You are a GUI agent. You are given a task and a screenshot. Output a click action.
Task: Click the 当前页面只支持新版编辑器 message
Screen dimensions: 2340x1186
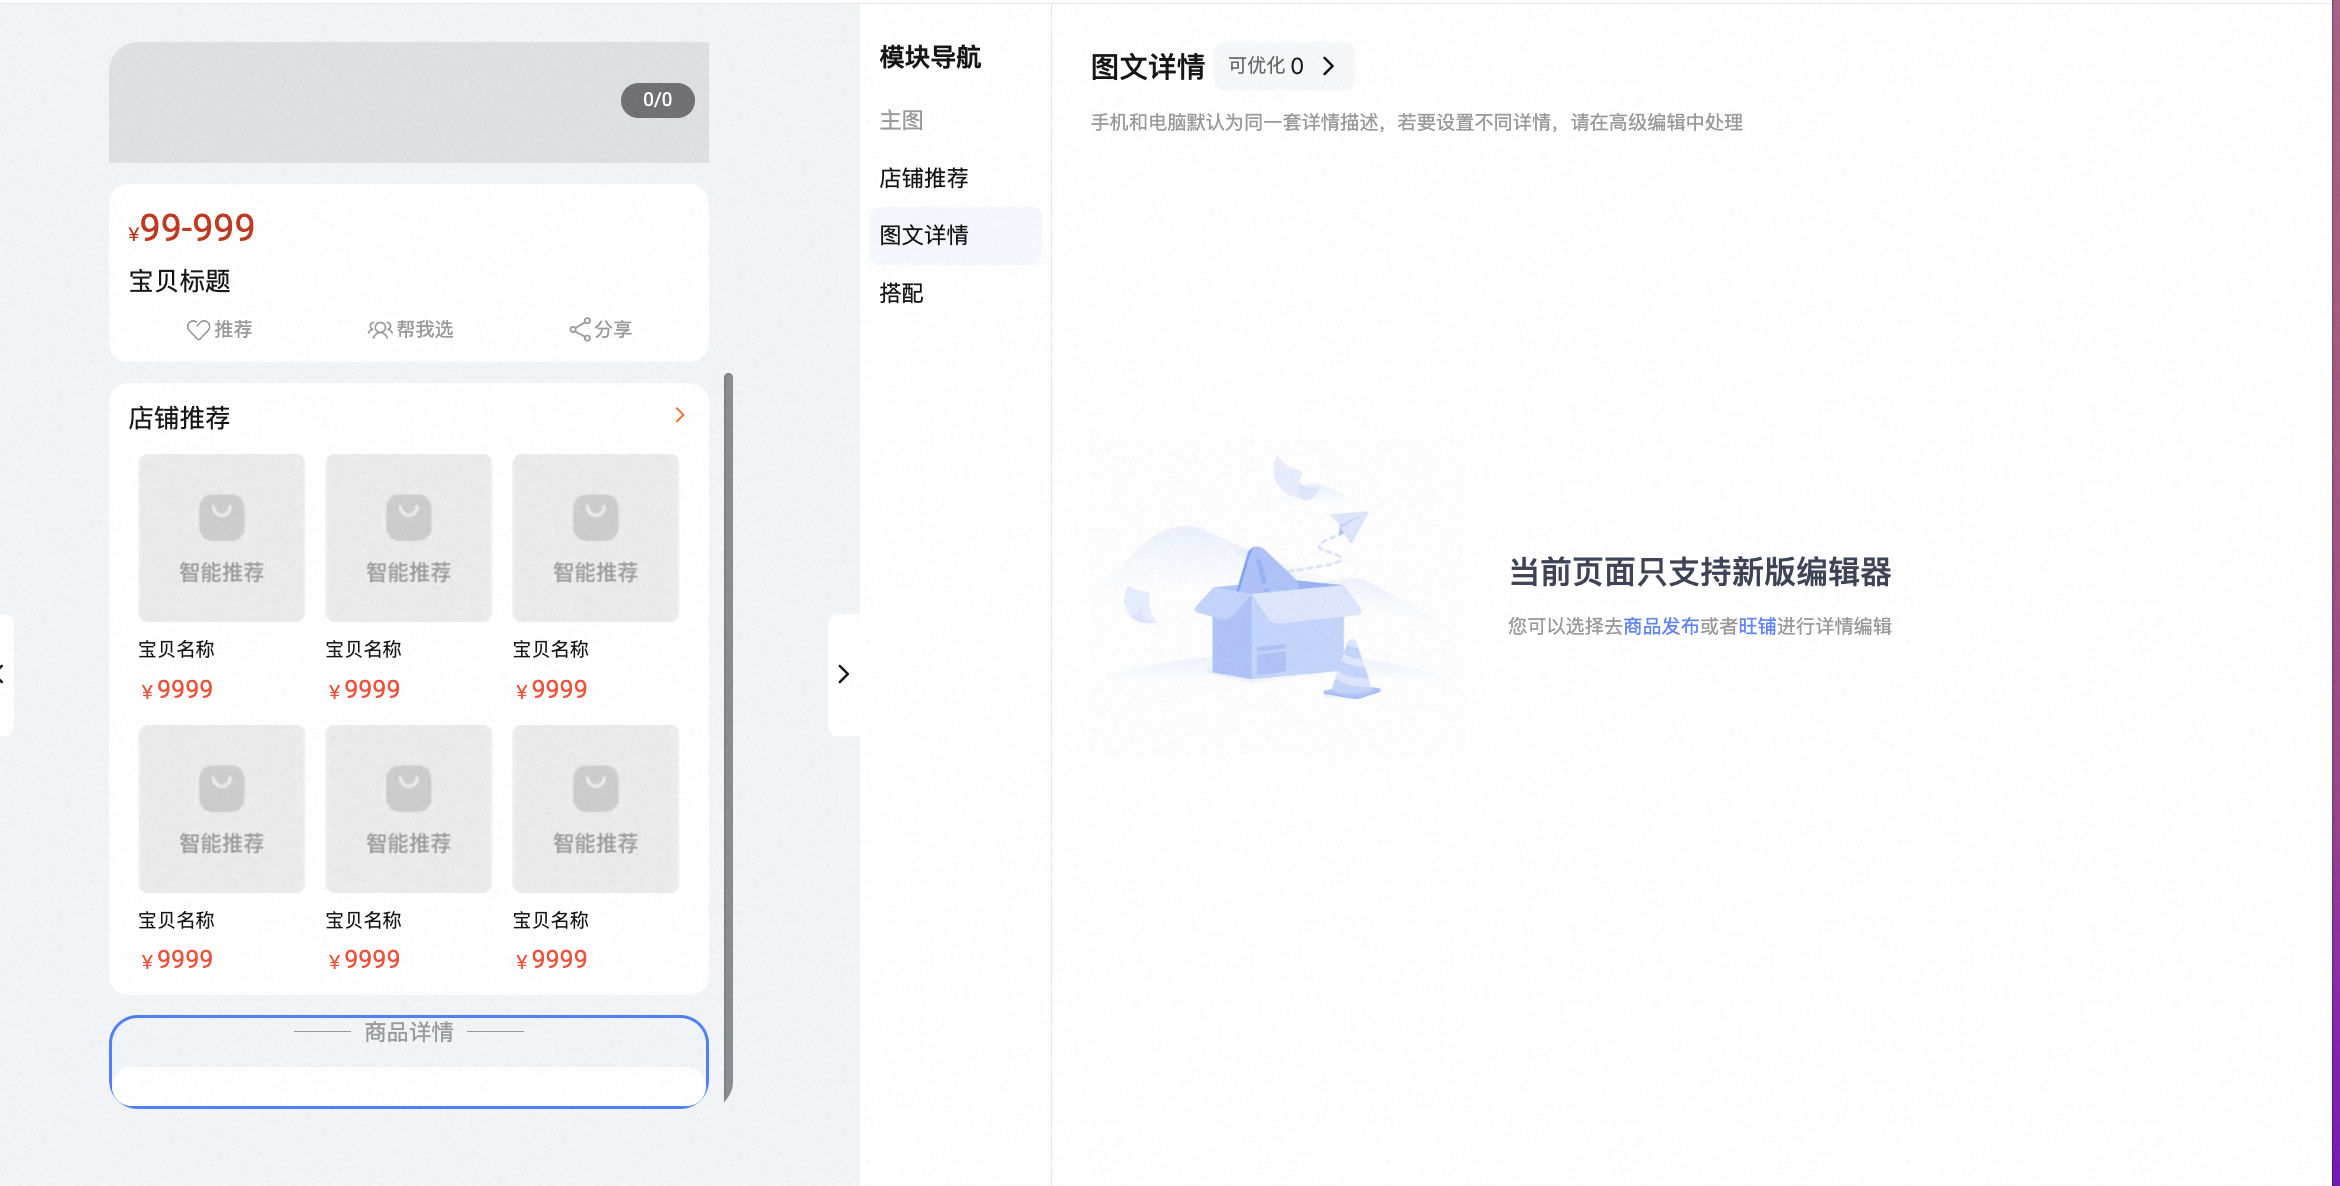[1699, 572]
